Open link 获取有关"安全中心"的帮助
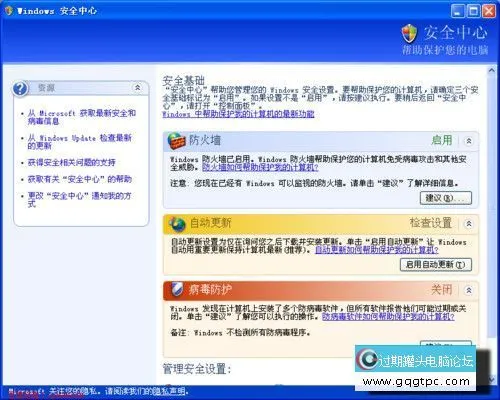 click(x=80, y=179)
